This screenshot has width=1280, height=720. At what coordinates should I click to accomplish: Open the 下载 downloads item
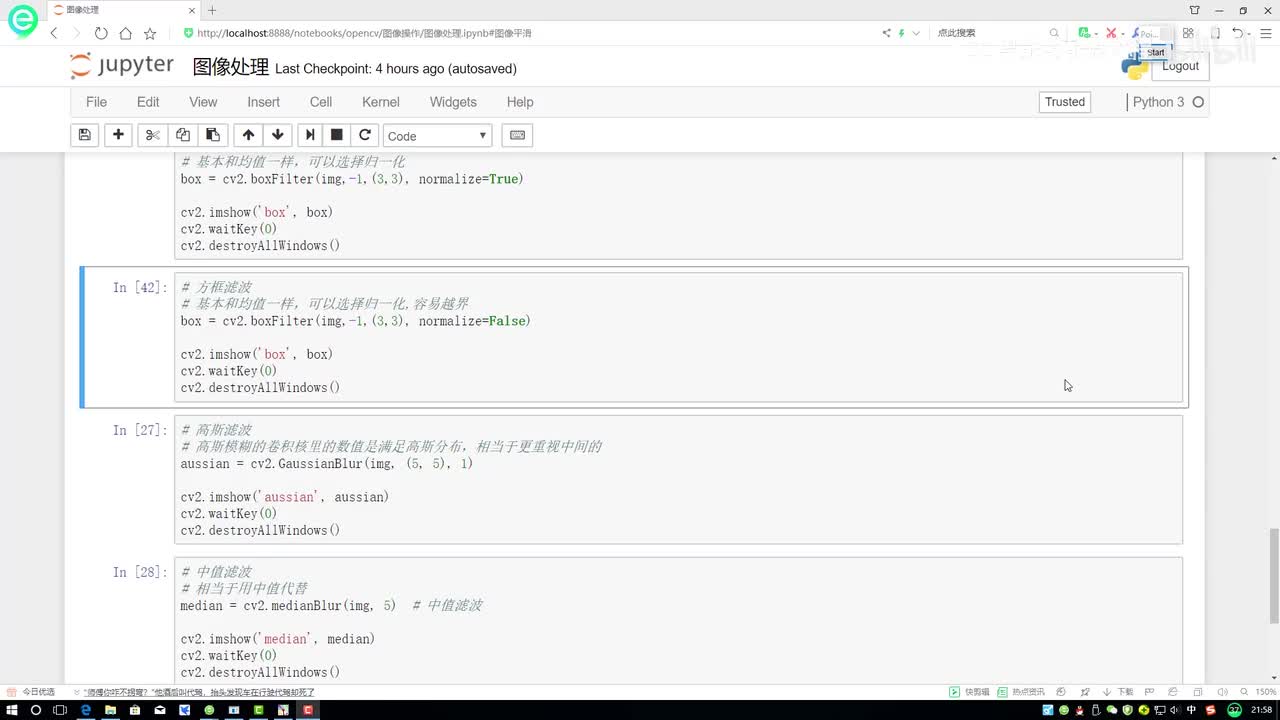[x=1119, y=692]
